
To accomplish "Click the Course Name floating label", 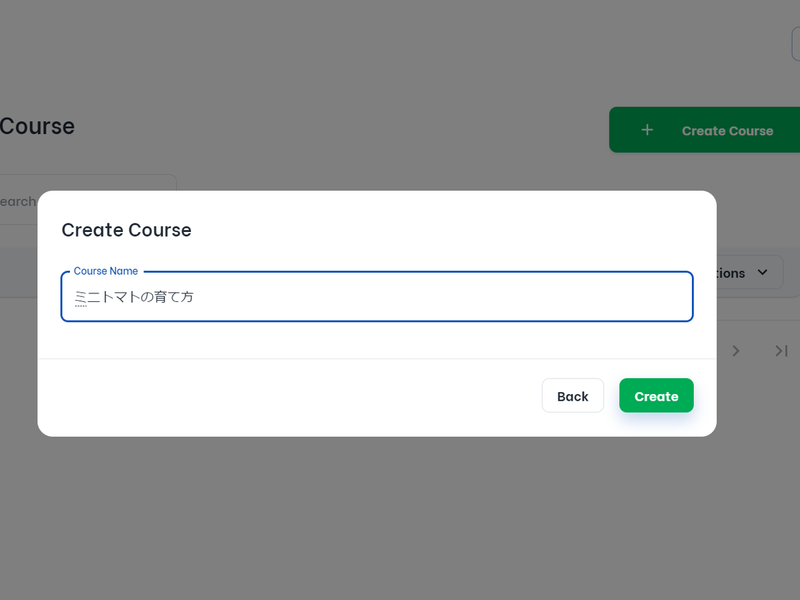I will [x=106, y=271].
